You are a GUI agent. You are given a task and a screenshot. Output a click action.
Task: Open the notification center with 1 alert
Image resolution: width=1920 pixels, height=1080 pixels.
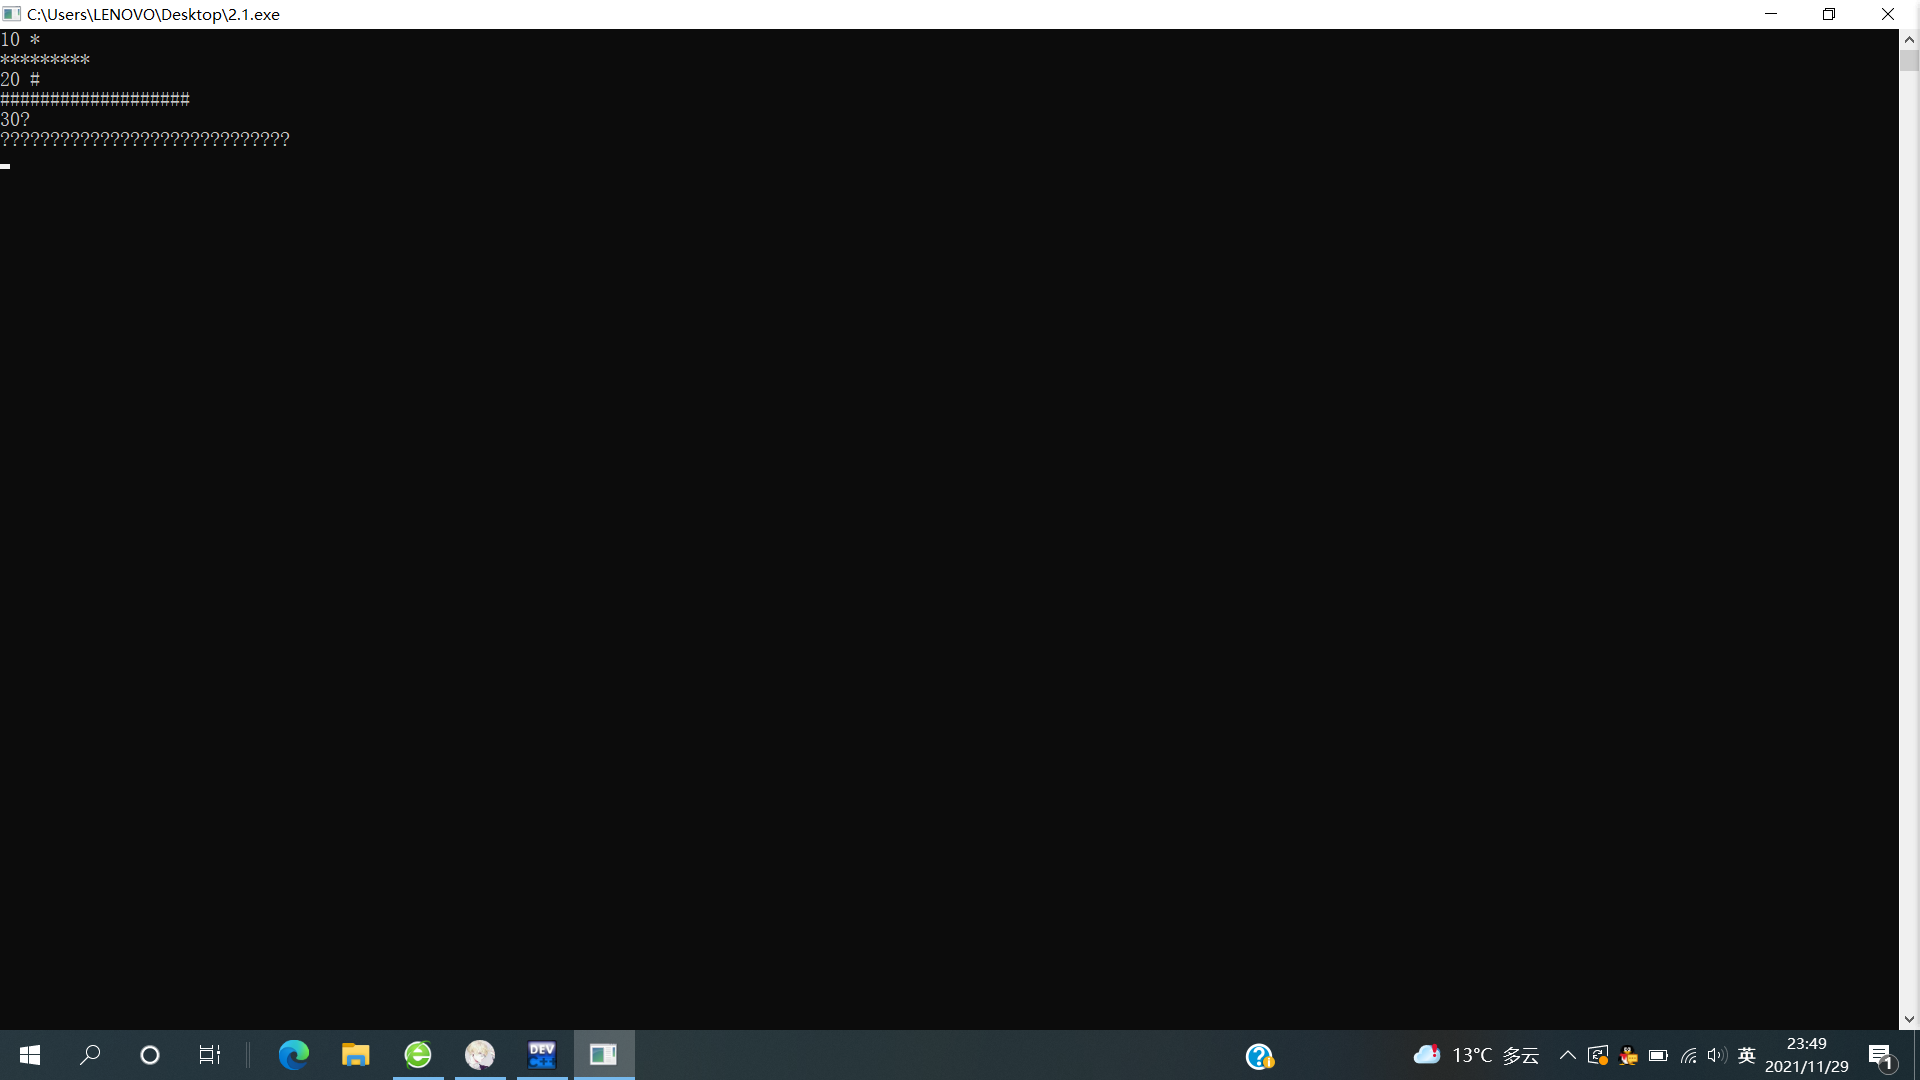point(1881,1056)
